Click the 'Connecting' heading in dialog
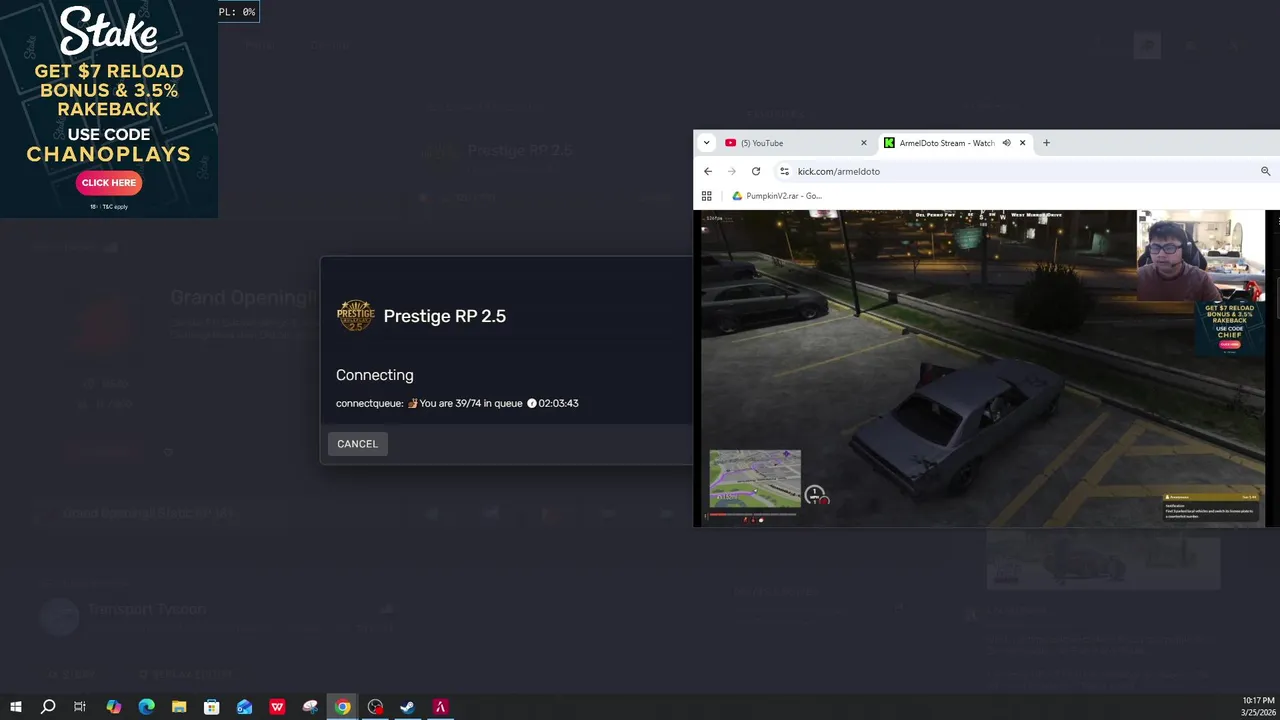 [375, 375]
